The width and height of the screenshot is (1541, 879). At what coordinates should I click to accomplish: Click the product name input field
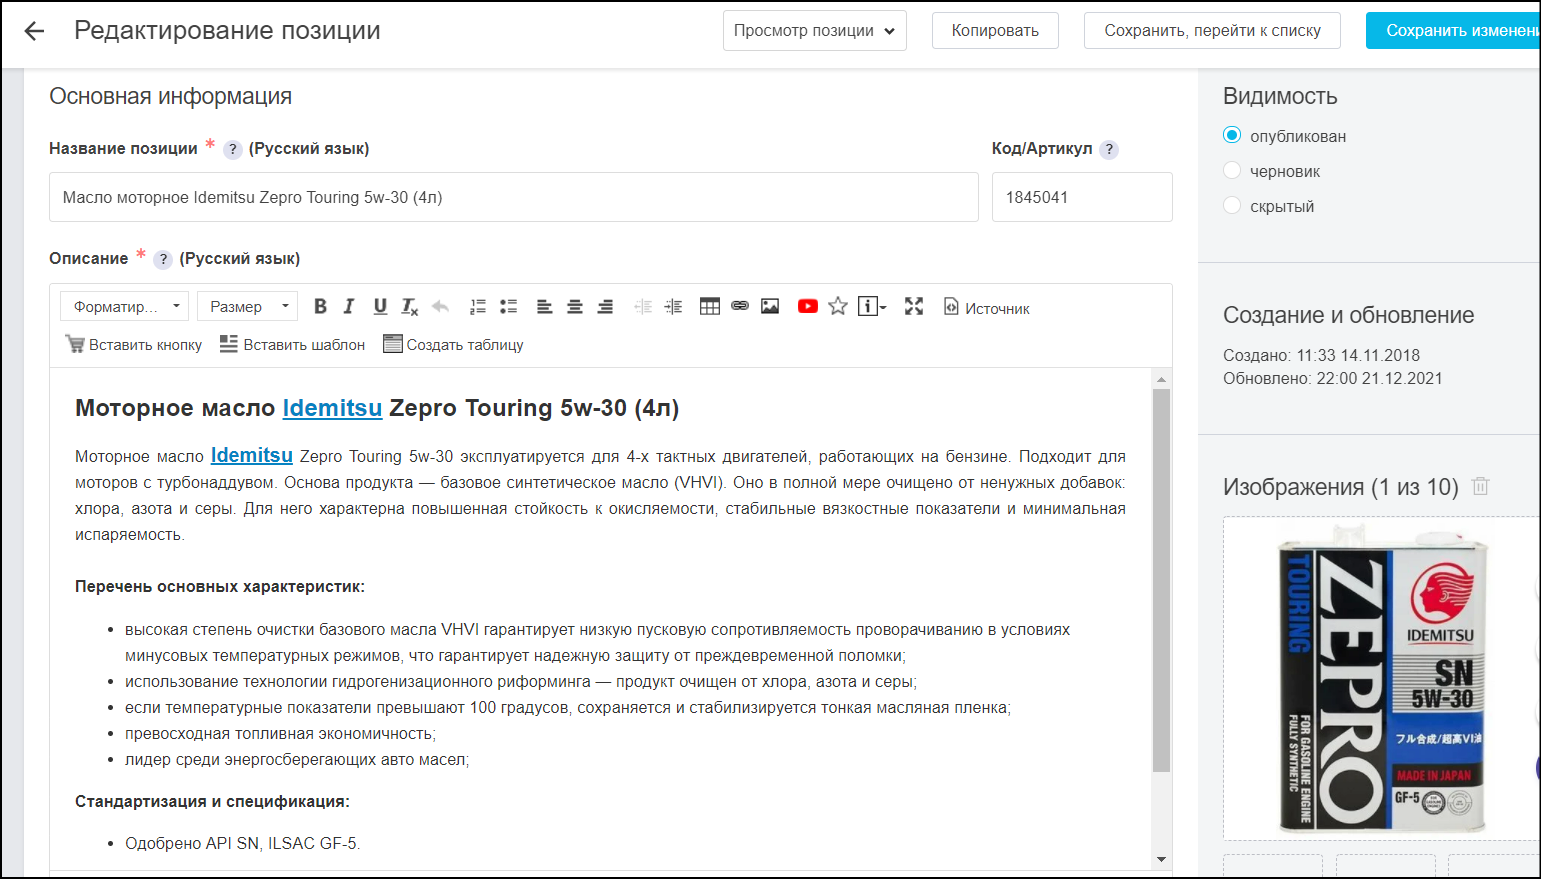514,197
